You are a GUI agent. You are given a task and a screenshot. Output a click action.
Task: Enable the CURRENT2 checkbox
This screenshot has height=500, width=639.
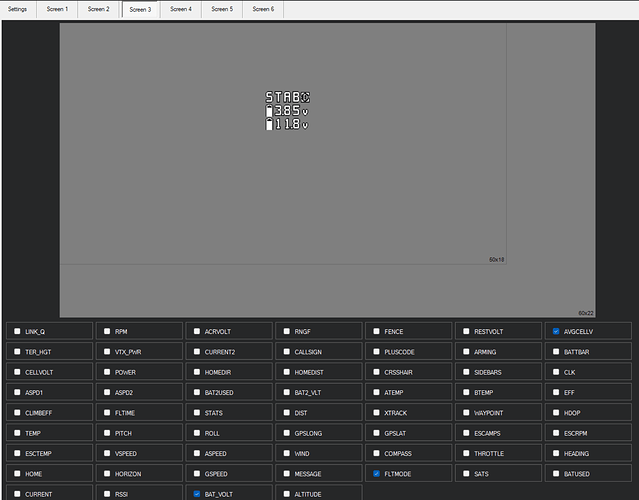point(197,352)
